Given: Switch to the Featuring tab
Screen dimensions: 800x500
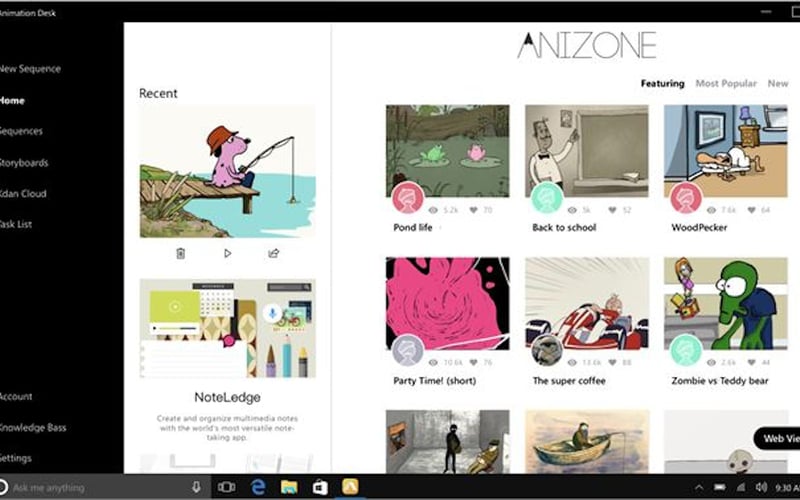Looking at the screenshot, I should click(662, 83).
